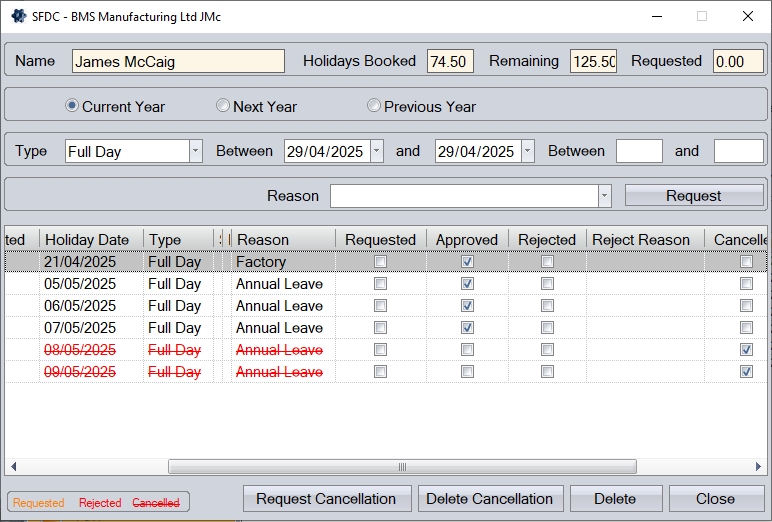Open the Type dropdown showing Full Day

195,151
